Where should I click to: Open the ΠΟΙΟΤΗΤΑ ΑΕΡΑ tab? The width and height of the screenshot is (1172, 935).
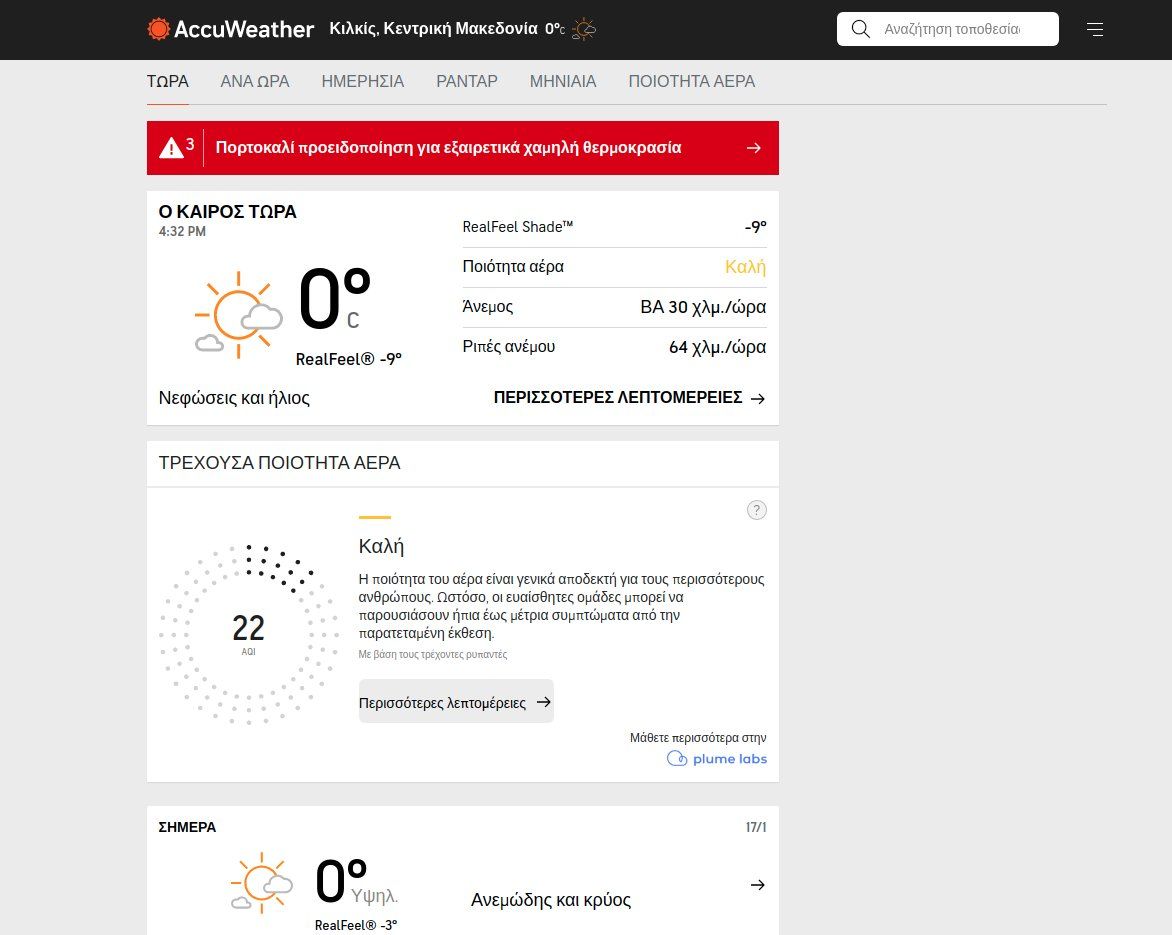pyautogui.click(x=691, y=82)
